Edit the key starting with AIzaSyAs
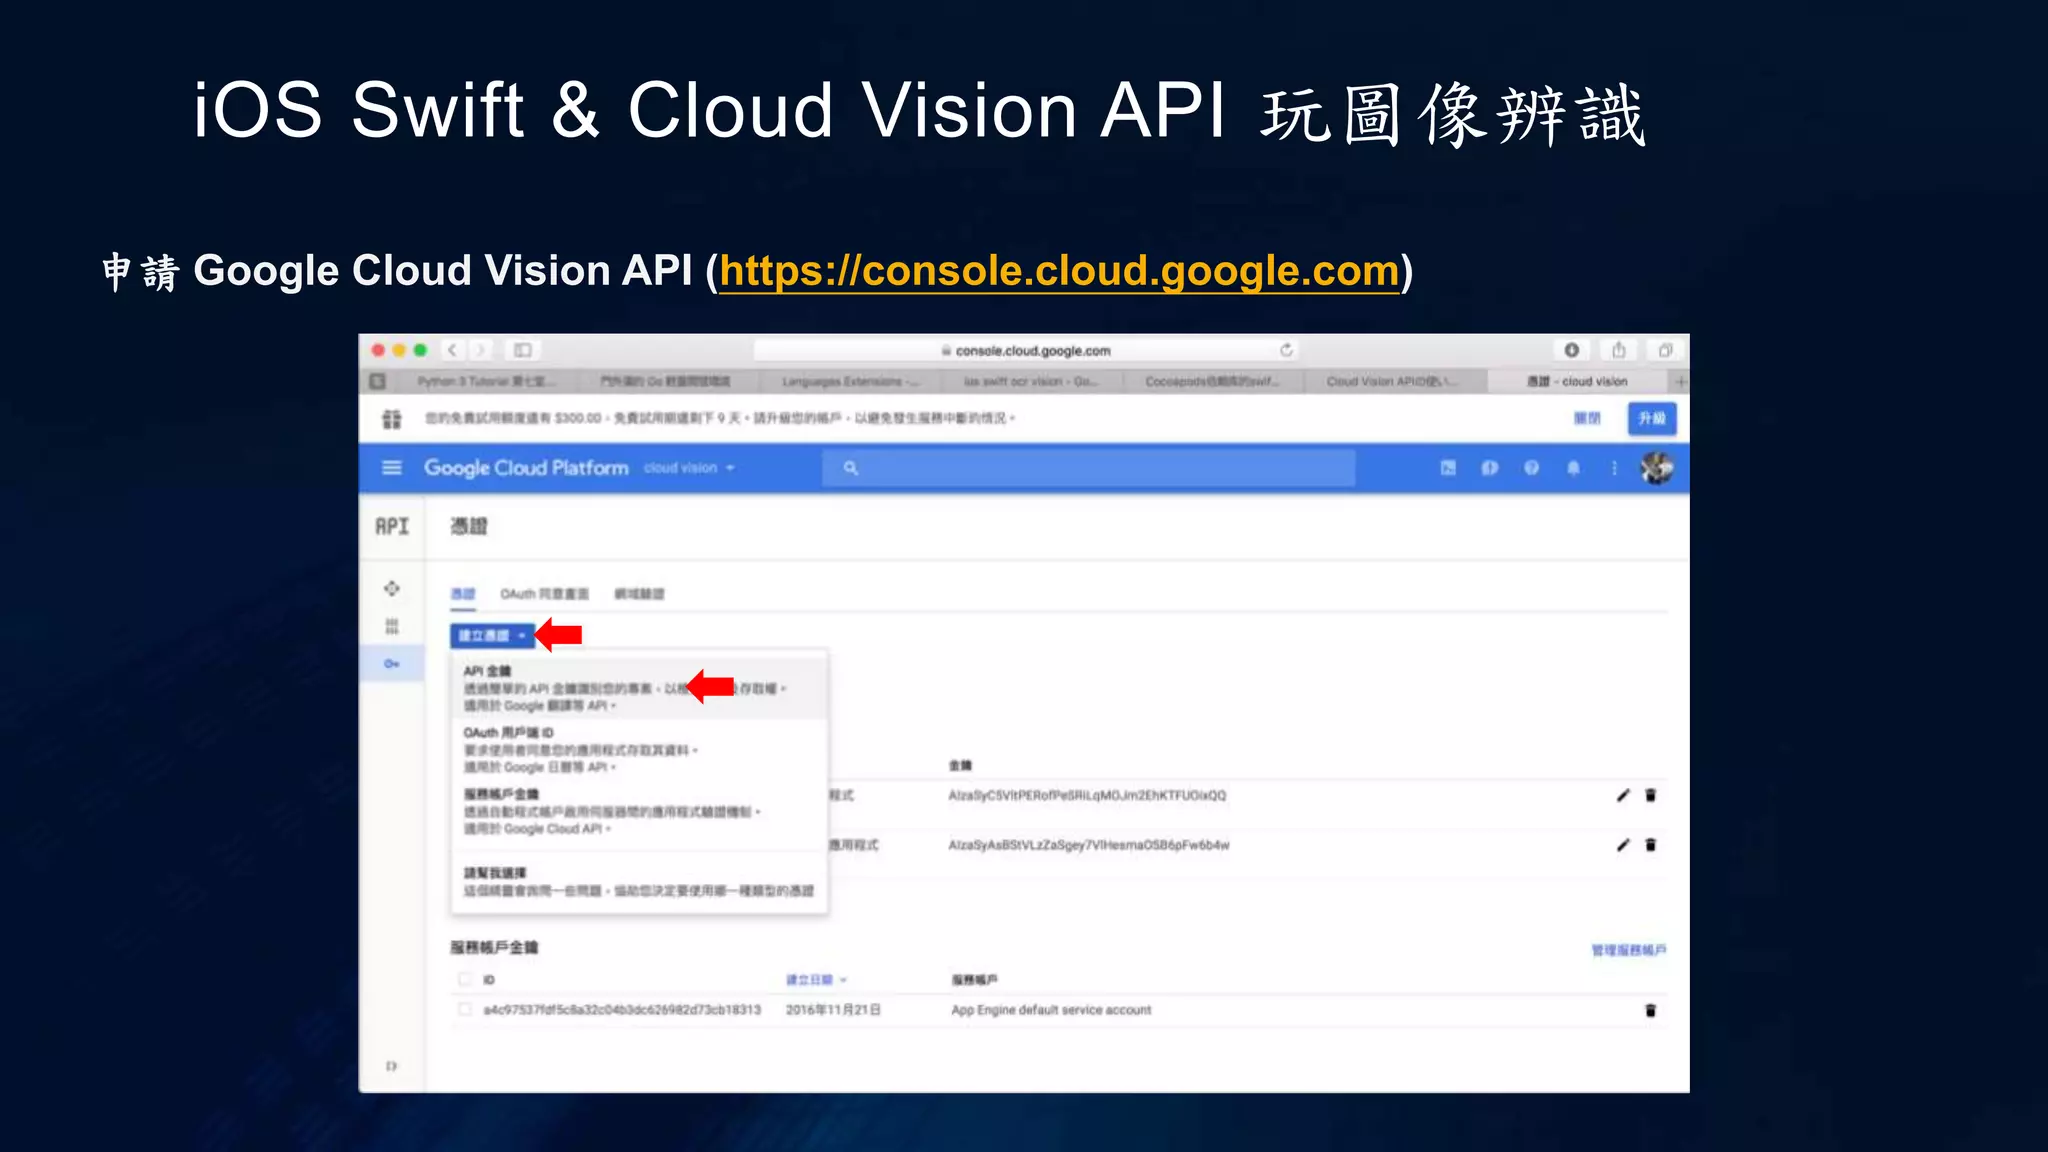 [x=1623, y=846]
